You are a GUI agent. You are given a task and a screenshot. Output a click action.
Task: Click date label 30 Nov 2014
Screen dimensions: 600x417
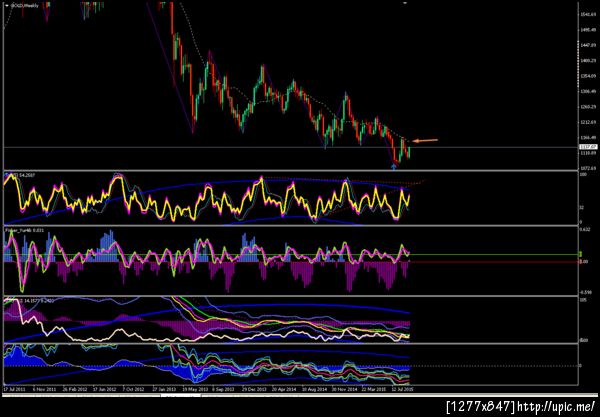point(344,389)
